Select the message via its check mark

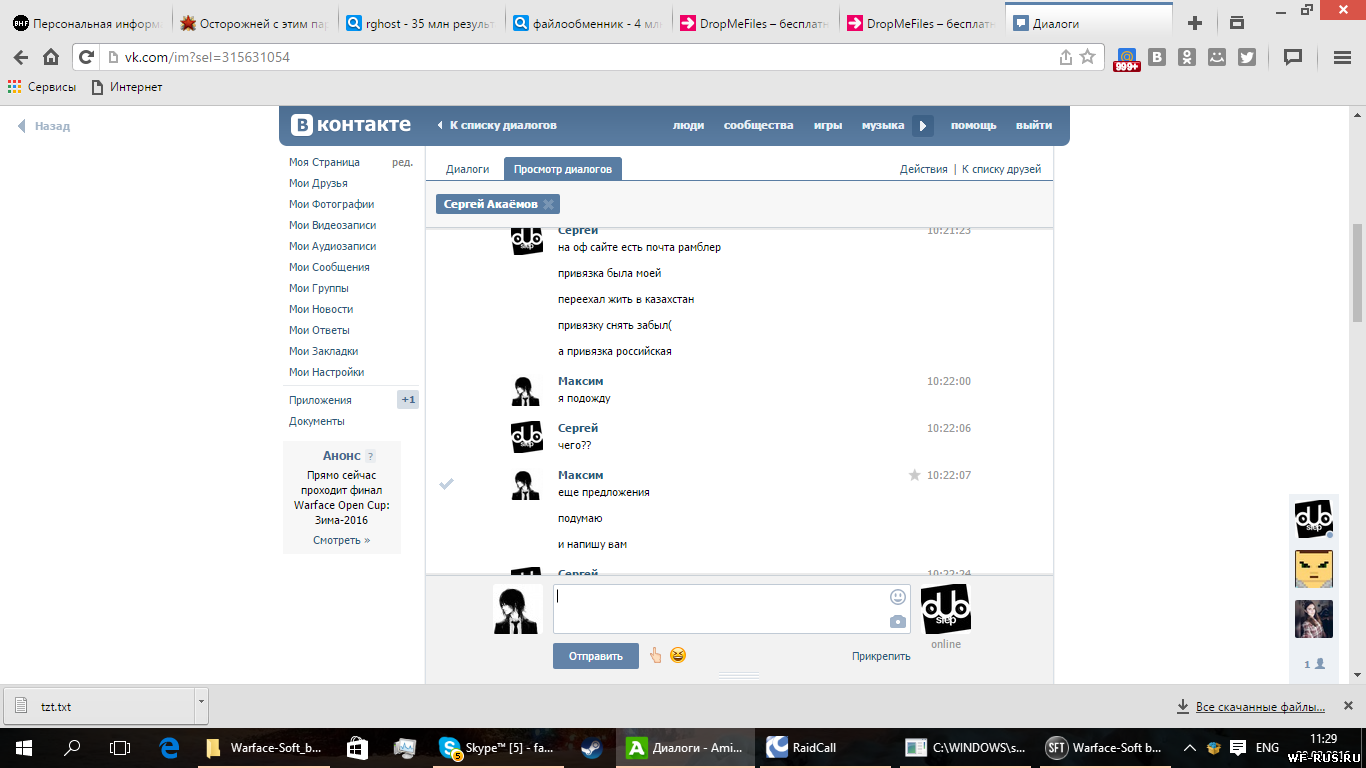(x=447, y=484)
